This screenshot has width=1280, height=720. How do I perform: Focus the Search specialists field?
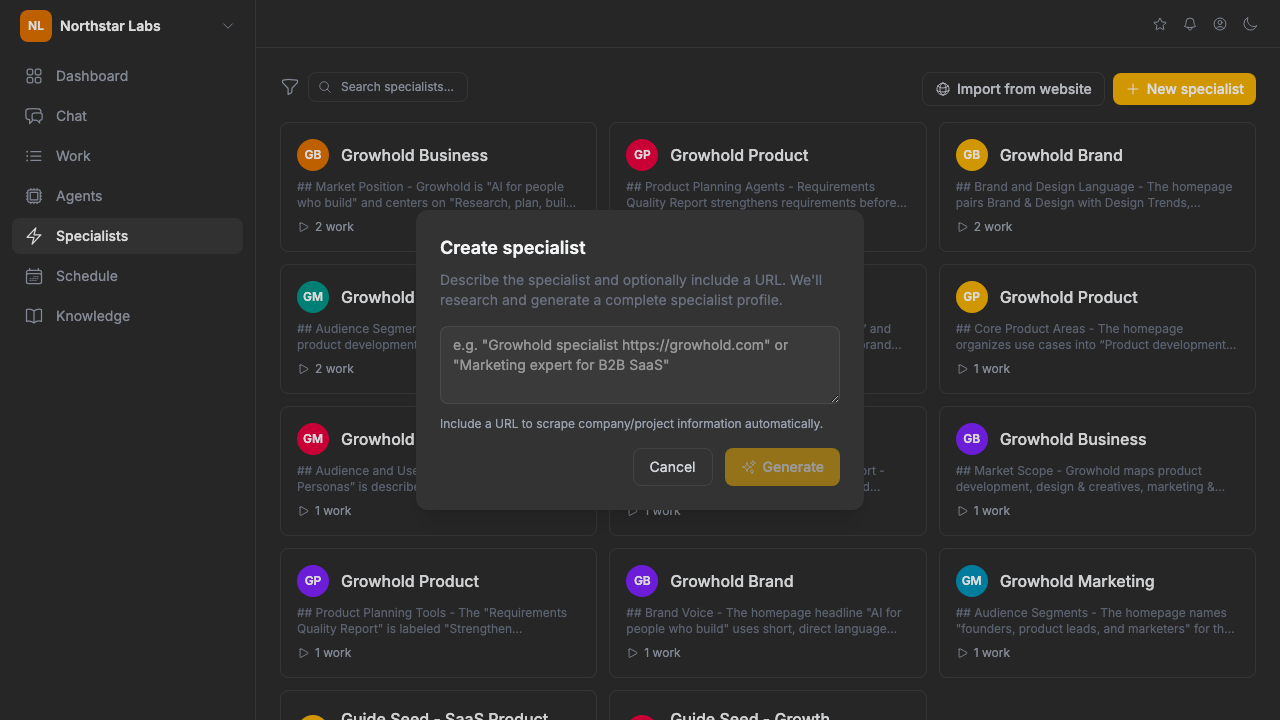(x=388, y=87)
